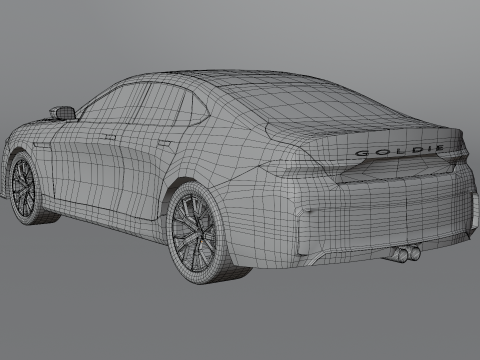Click the side mirror on the car
Image resolution: width=480 pixels, height=360 pixels.
click(62, 112)
